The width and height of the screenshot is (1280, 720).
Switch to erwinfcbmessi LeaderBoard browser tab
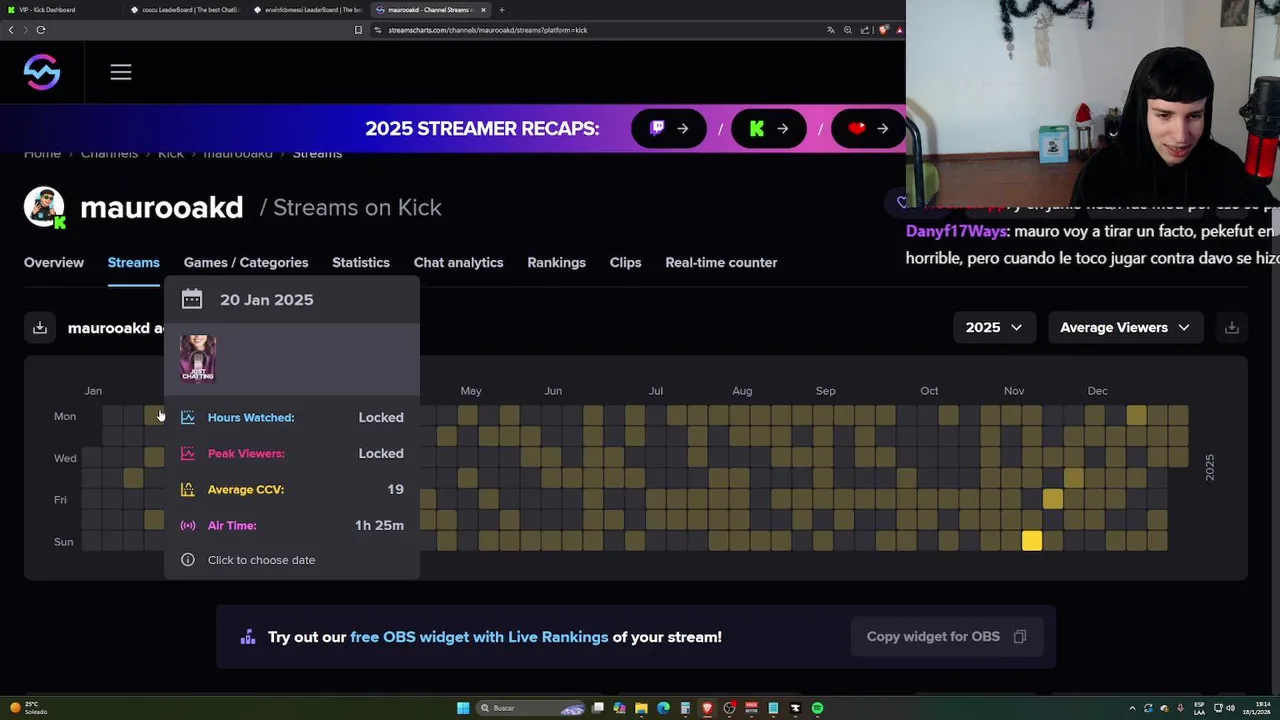[x=308, y=10]
